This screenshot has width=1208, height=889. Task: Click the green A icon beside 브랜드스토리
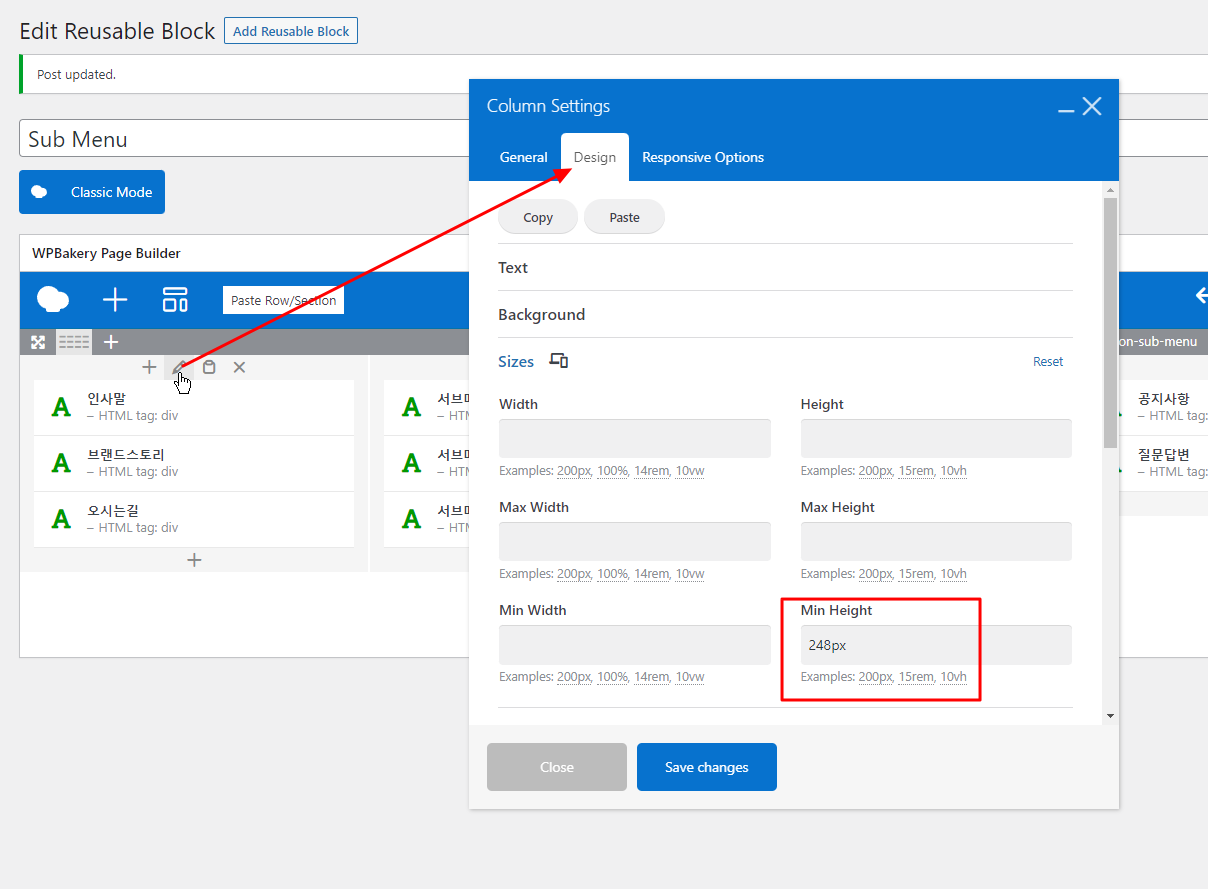tap(61, 463)
